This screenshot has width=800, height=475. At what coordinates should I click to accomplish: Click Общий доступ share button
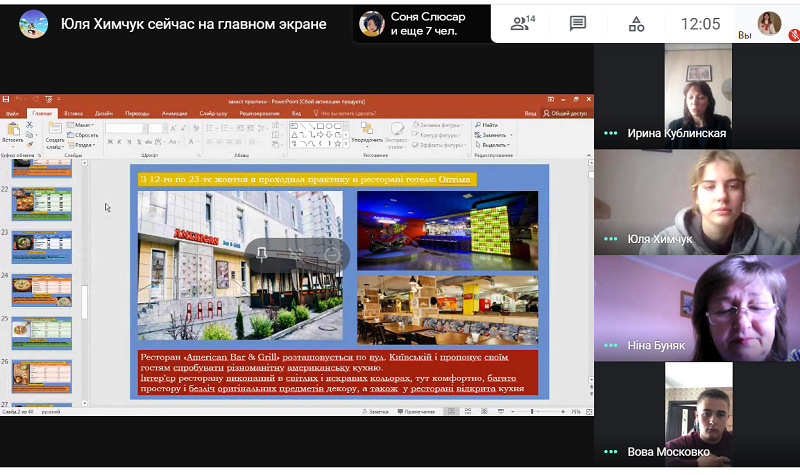point(565,113)
